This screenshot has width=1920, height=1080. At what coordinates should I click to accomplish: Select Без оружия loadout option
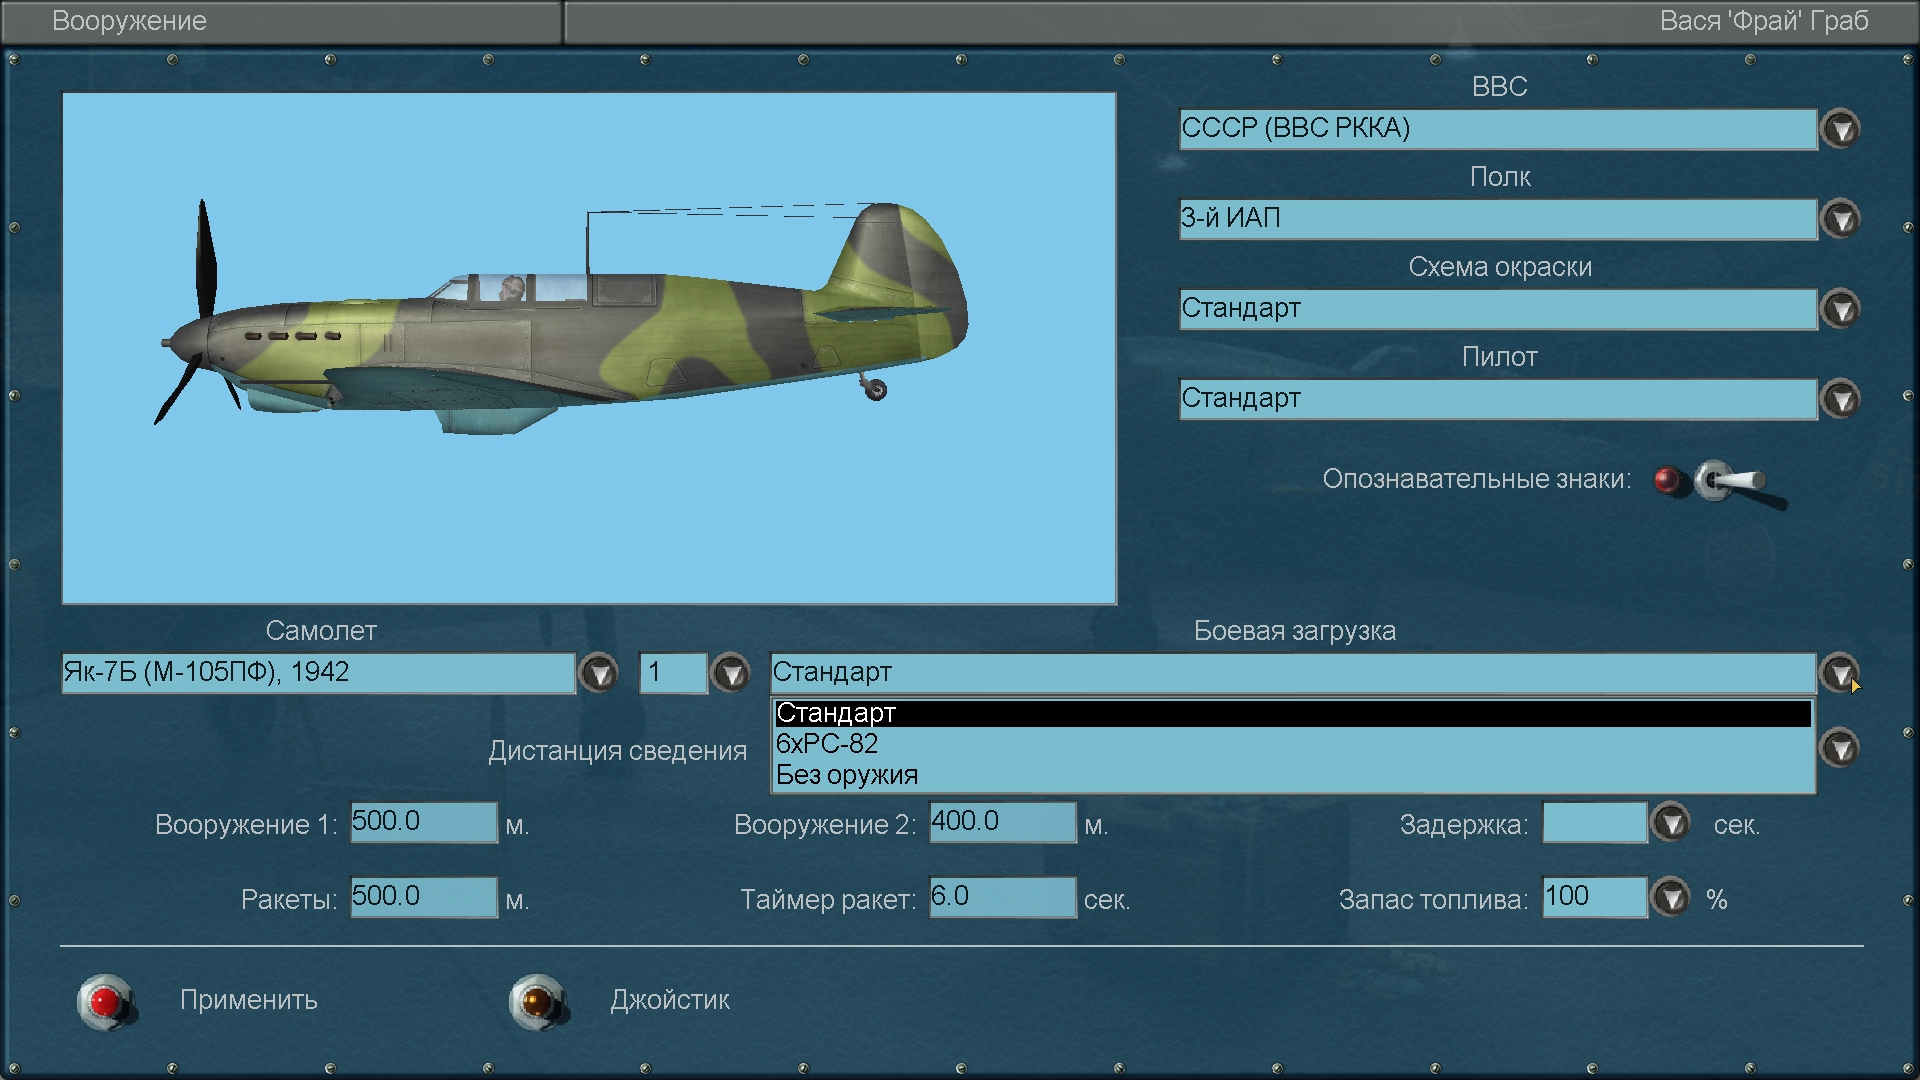point(847,775)
